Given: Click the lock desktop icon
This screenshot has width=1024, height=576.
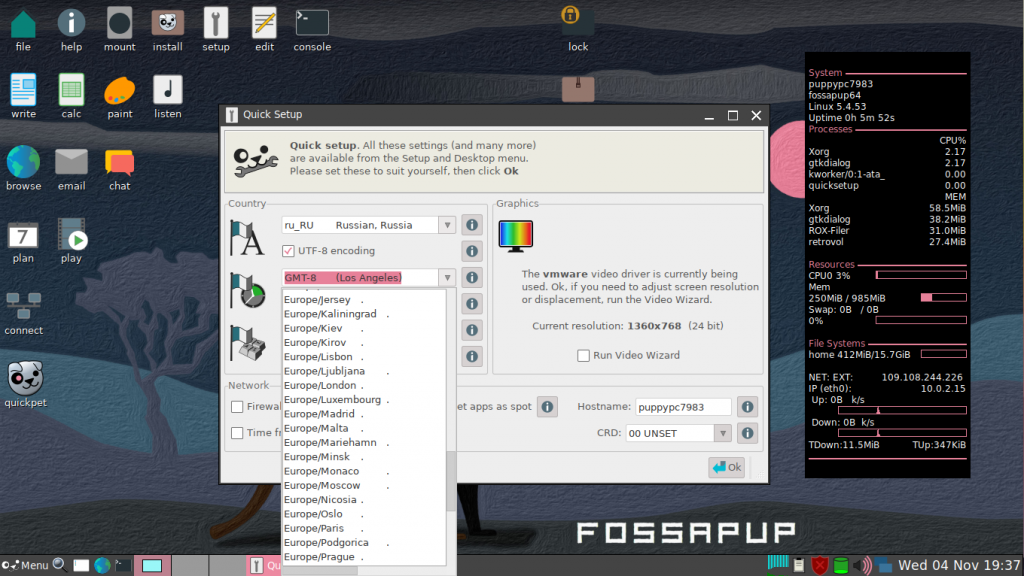Looking at the screenshot, I should click(577, 29).
